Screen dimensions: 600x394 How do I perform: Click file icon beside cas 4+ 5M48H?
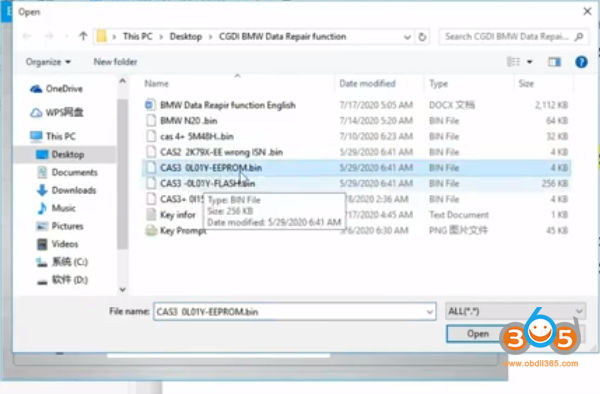(151, 136)
